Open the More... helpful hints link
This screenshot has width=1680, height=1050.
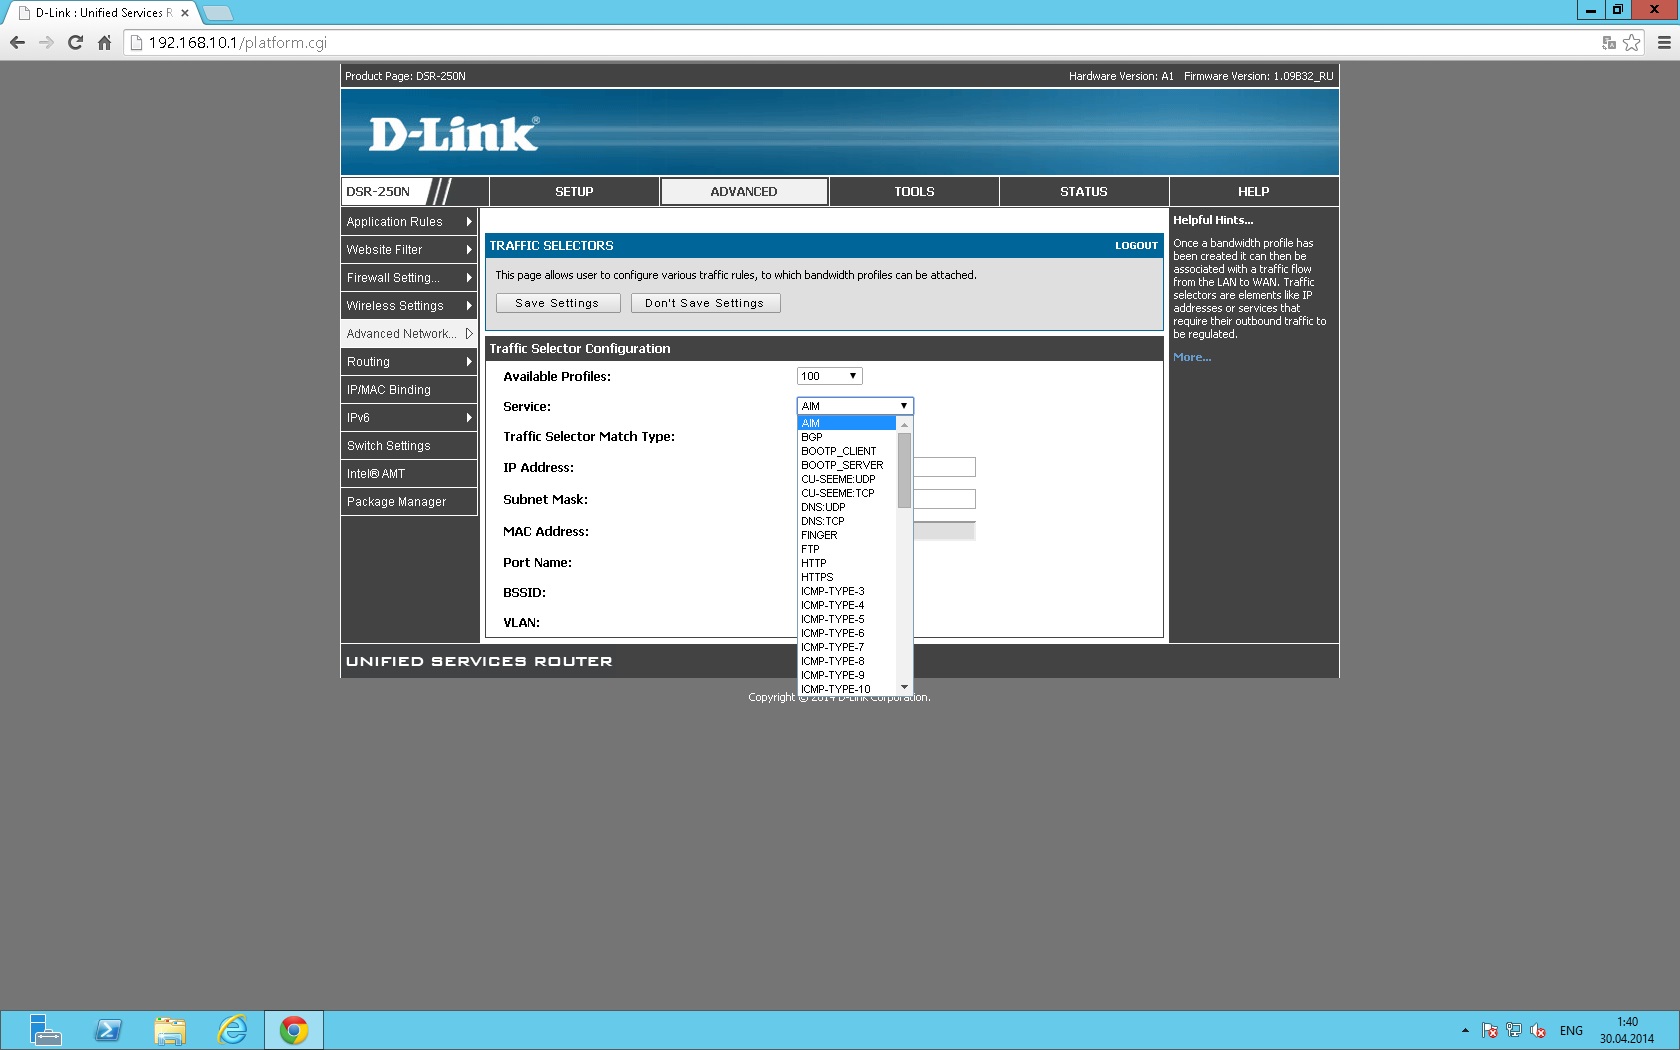1192,357
